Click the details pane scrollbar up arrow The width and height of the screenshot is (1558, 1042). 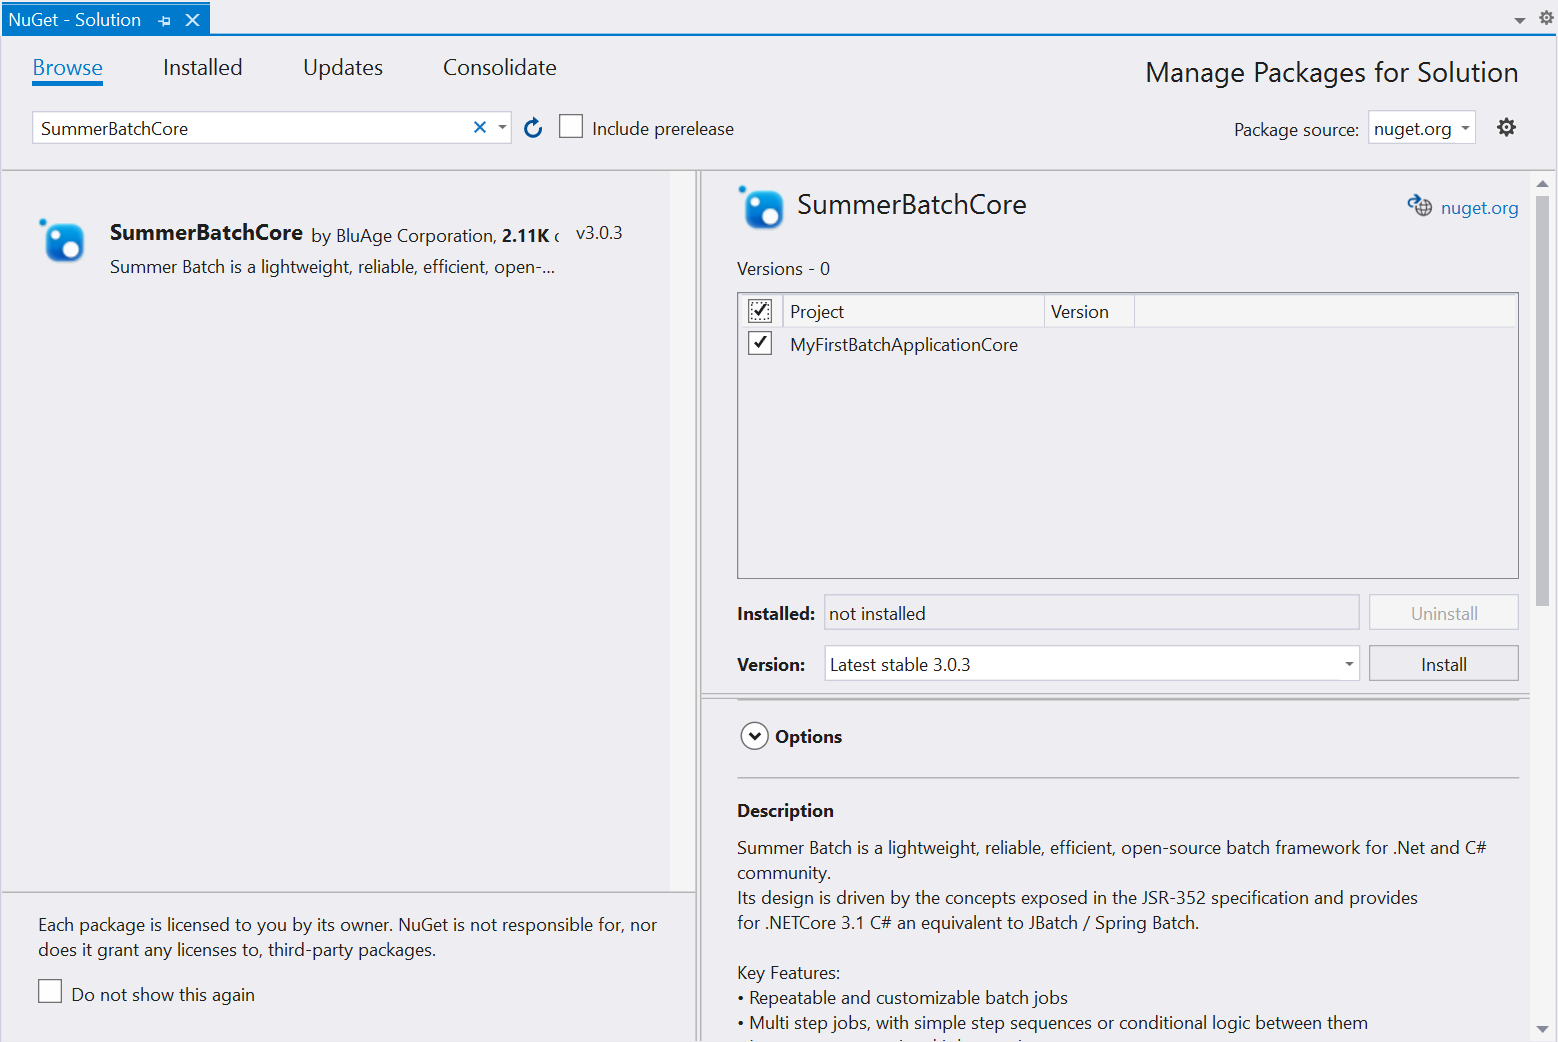point(1542,183)
